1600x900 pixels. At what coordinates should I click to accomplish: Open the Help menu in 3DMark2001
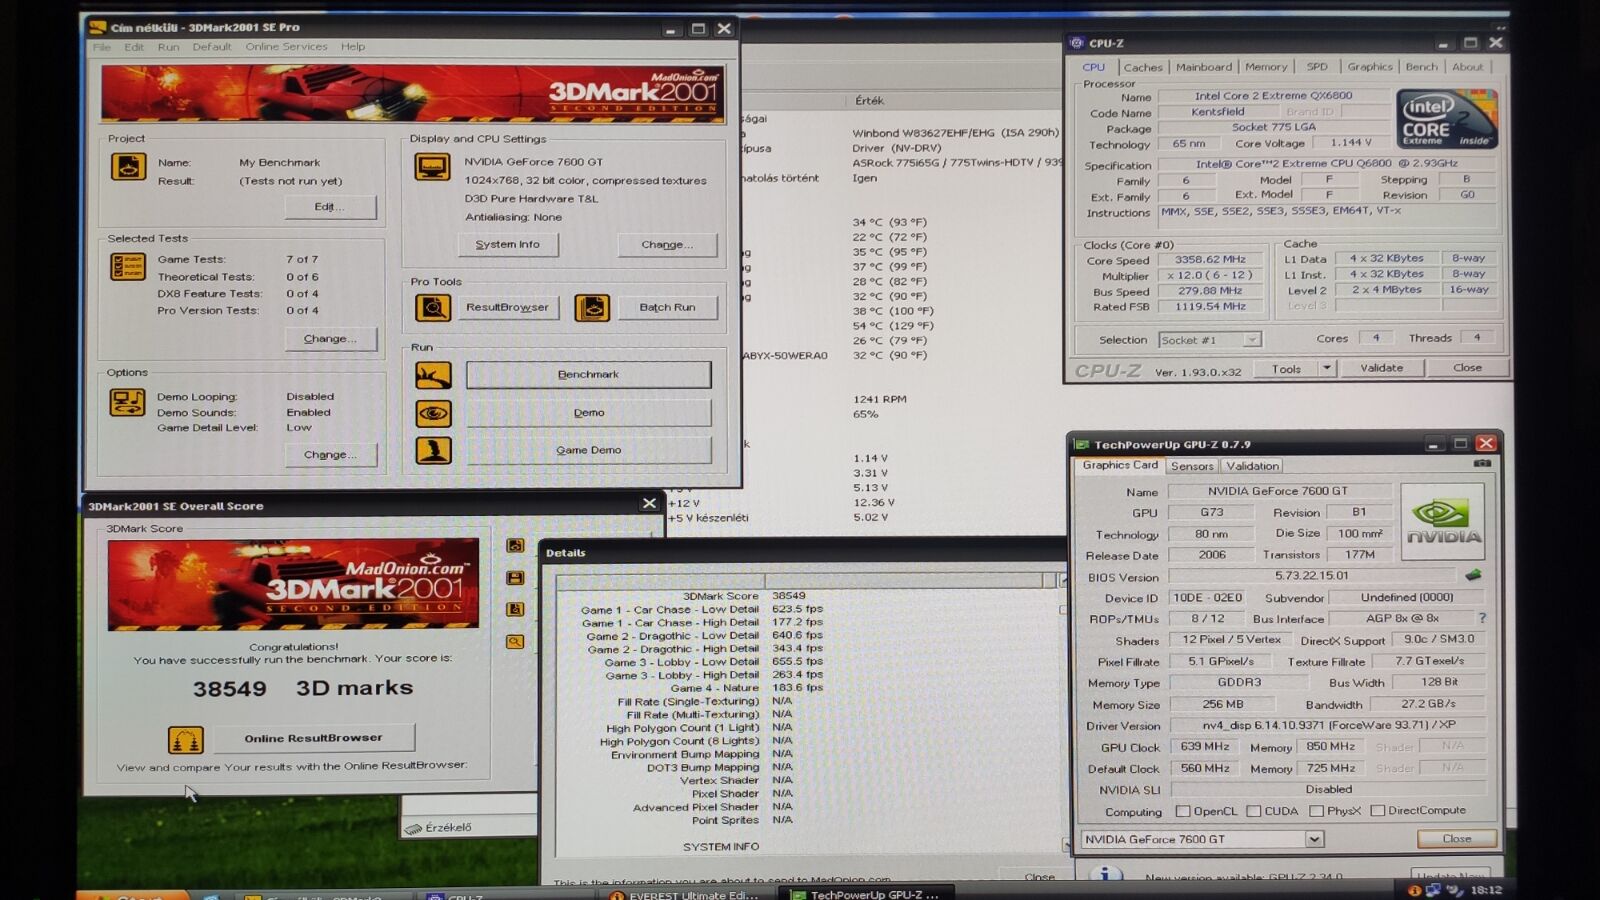(353, 47)
